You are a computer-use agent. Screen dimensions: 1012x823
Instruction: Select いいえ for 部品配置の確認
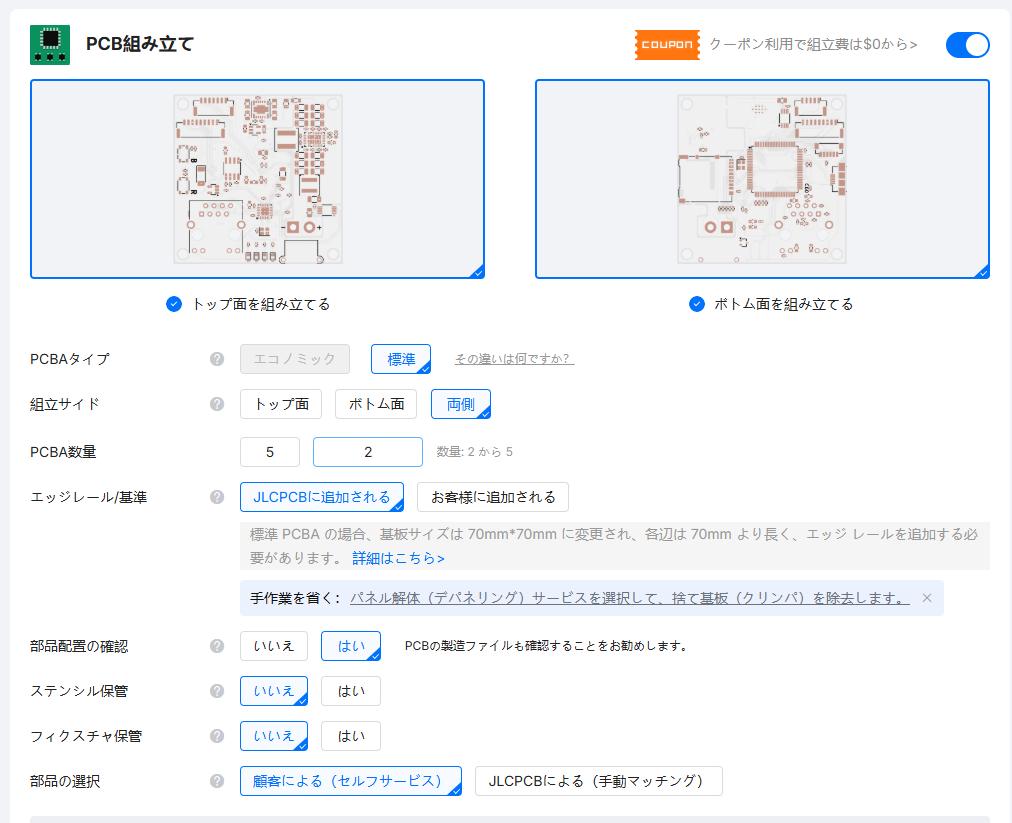tap(274, 646)
